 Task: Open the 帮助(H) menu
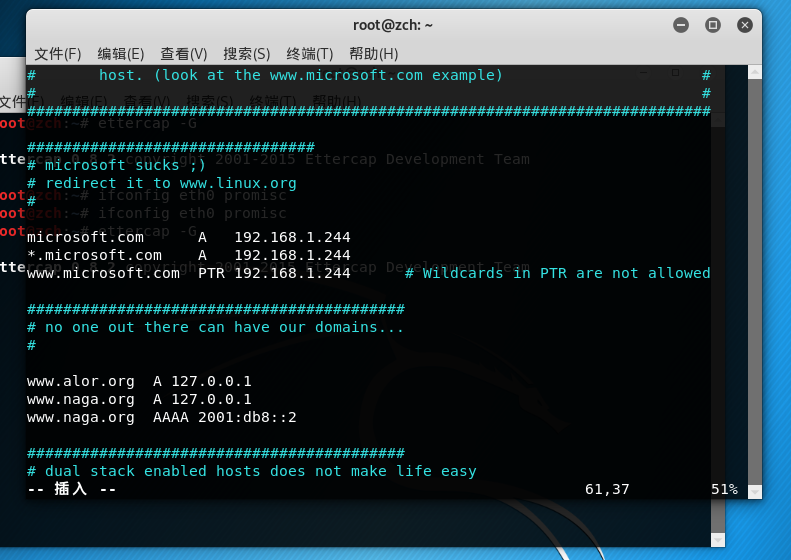[x=373, y=53]
